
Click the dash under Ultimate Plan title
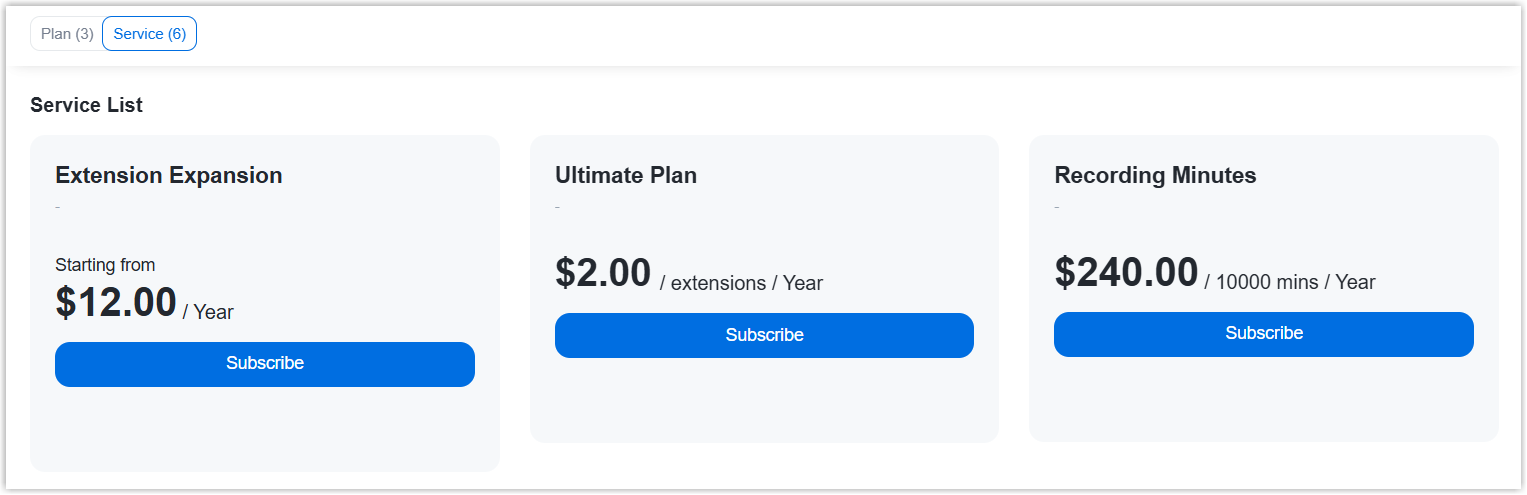(557, 207)
